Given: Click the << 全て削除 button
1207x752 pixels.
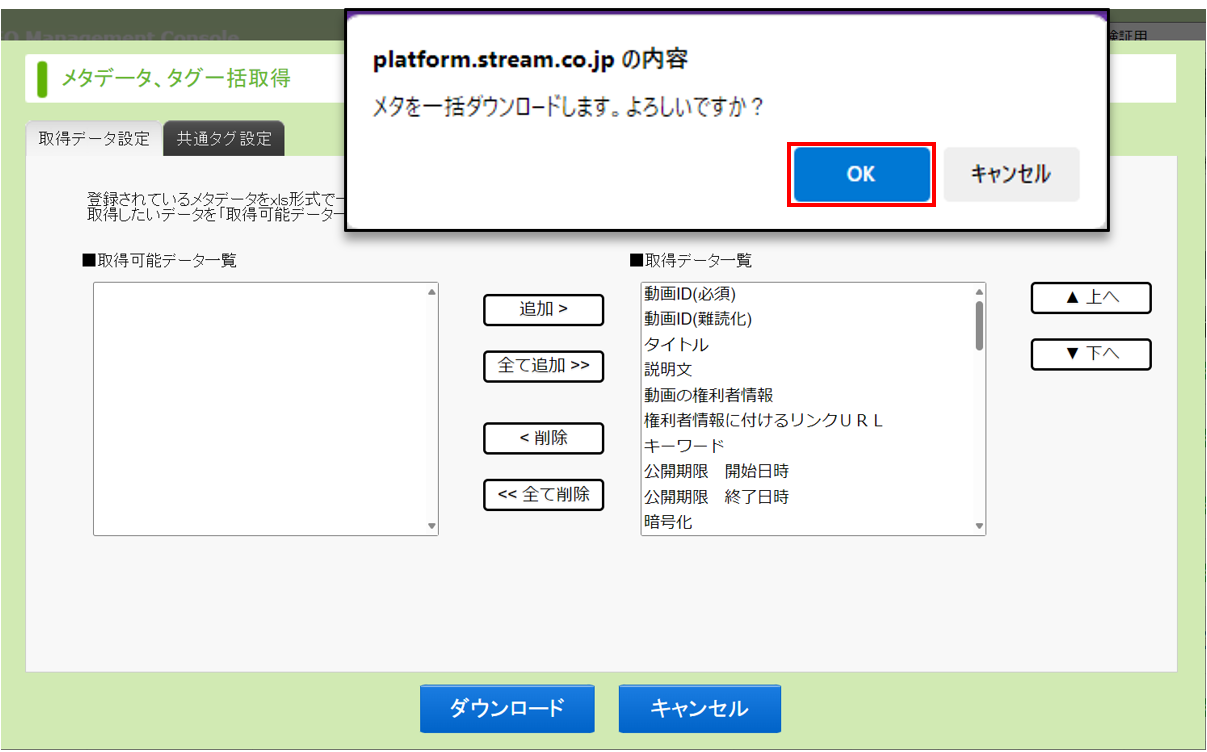Looking at the screenshot, I should click(543, 495).
